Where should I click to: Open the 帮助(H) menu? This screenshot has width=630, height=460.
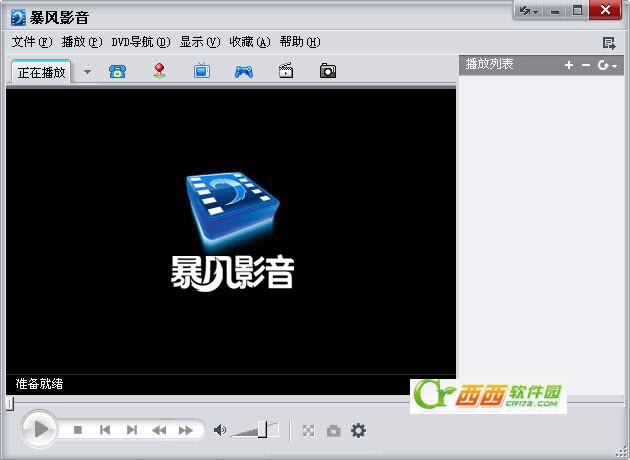pos(300,42)
